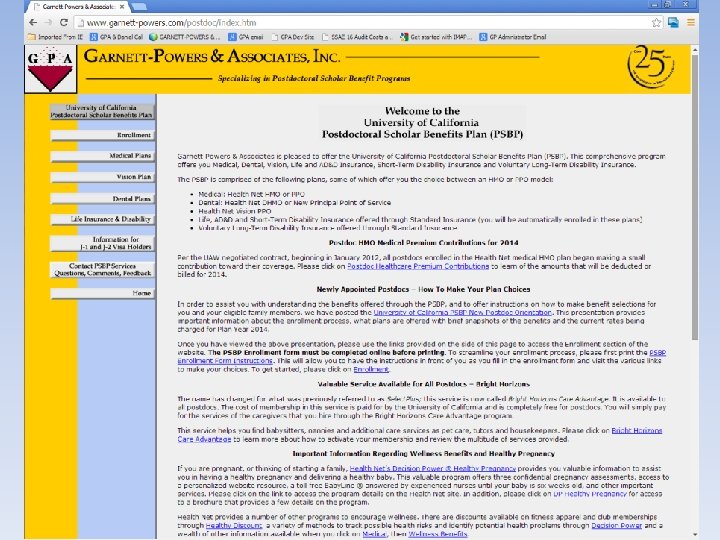The image size is (720, 540).
Task: Follow the Healthy Discounts link
Action: pyautogui.click(x=234, y=525)
